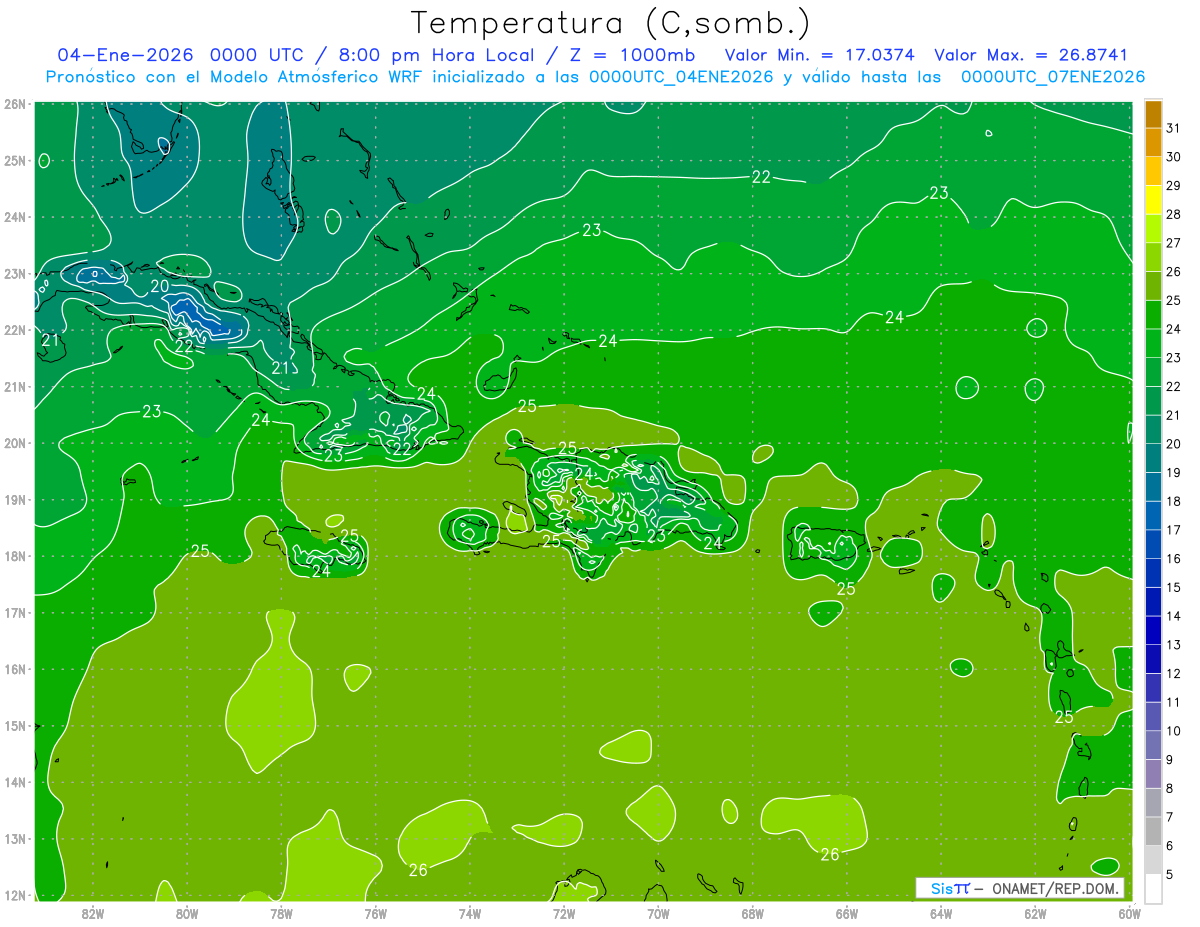Select the initialization time "0000UTC_04ENE2026"
The image size is (1200, 927).
pyautogui.click(x=681, y=77)
